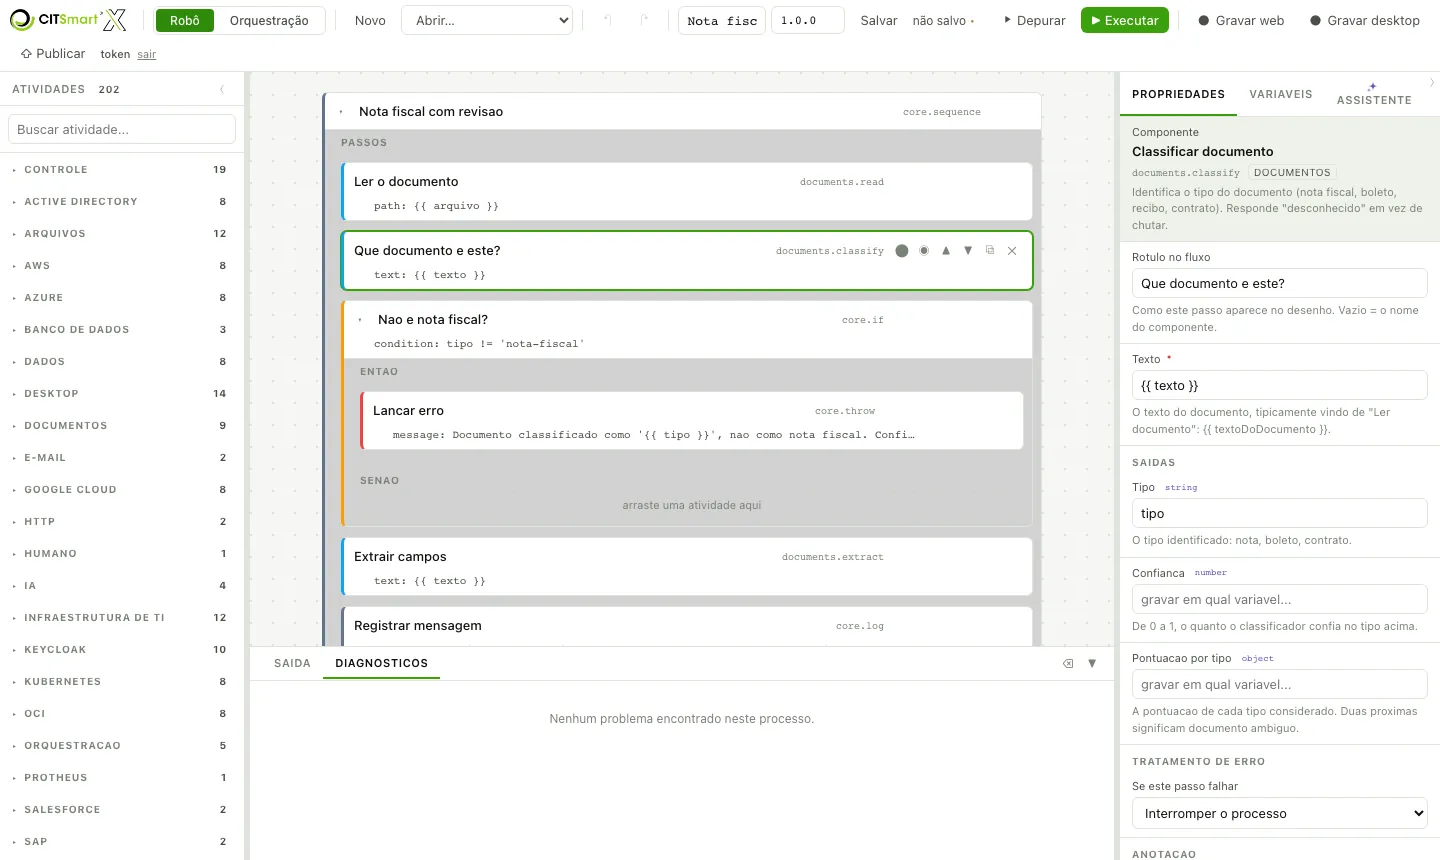Screen dimensions: 1440x860
Task: Move 'Que documento e este?' step up
Action: [946, 251]
